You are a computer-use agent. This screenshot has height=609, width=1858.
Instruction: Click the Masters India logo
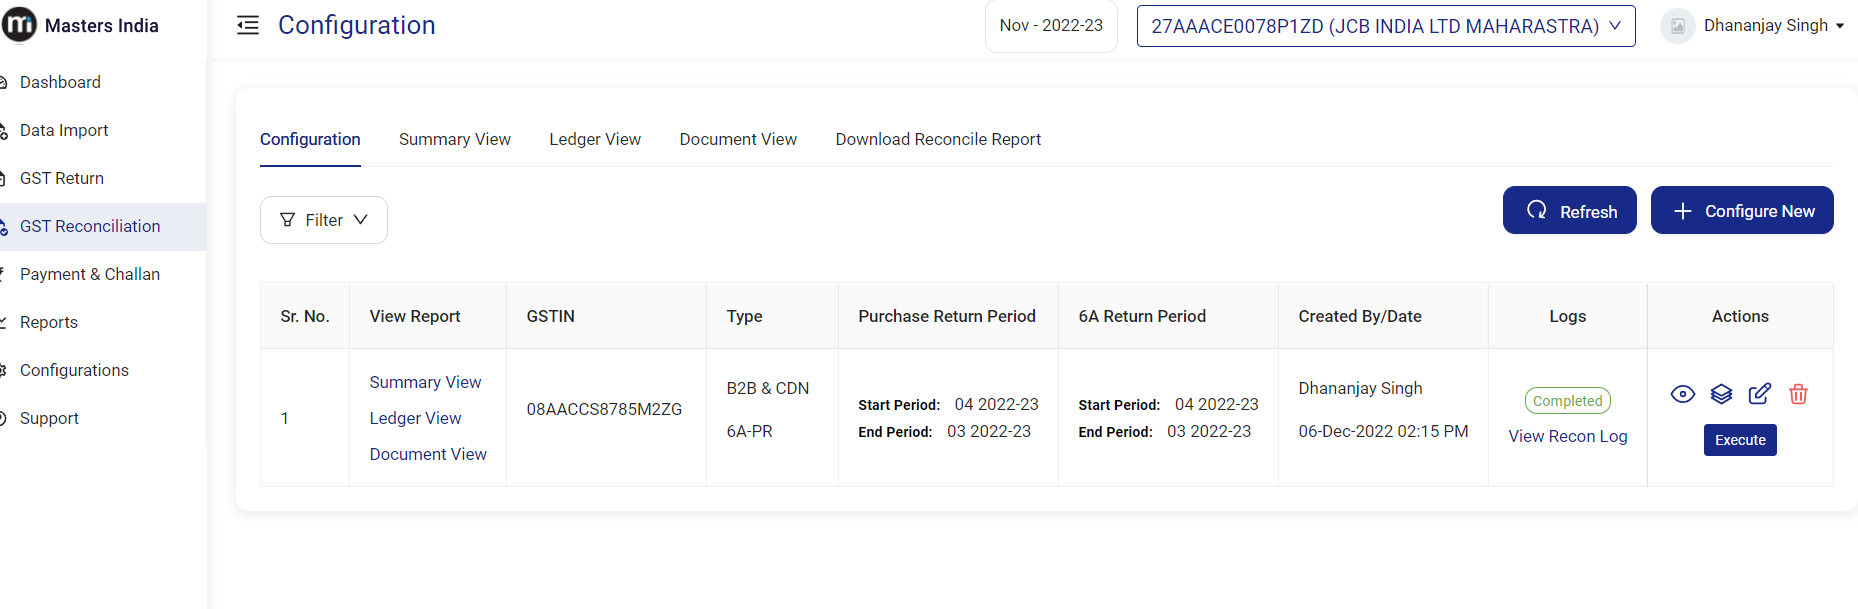pyautogui.click(x=20, y=25)
